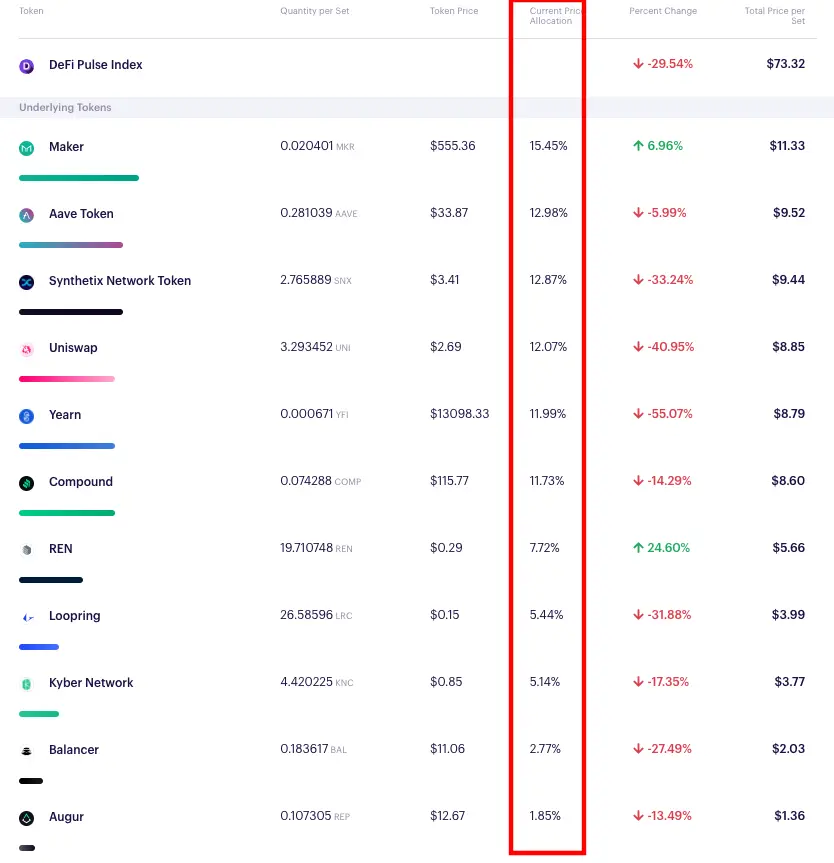Open the Kyber Network token name

pyautogui.click(x=91, y=682)
